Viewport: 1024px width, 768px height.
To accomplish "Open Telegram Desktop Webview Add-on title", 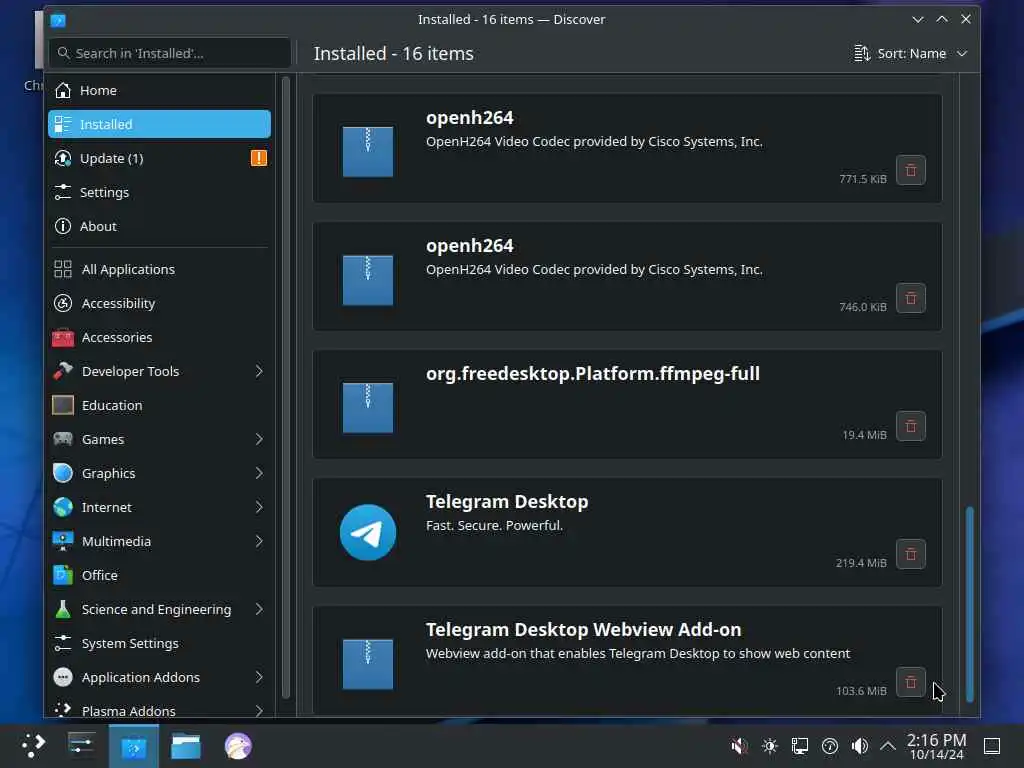I will tap(583, 630).
